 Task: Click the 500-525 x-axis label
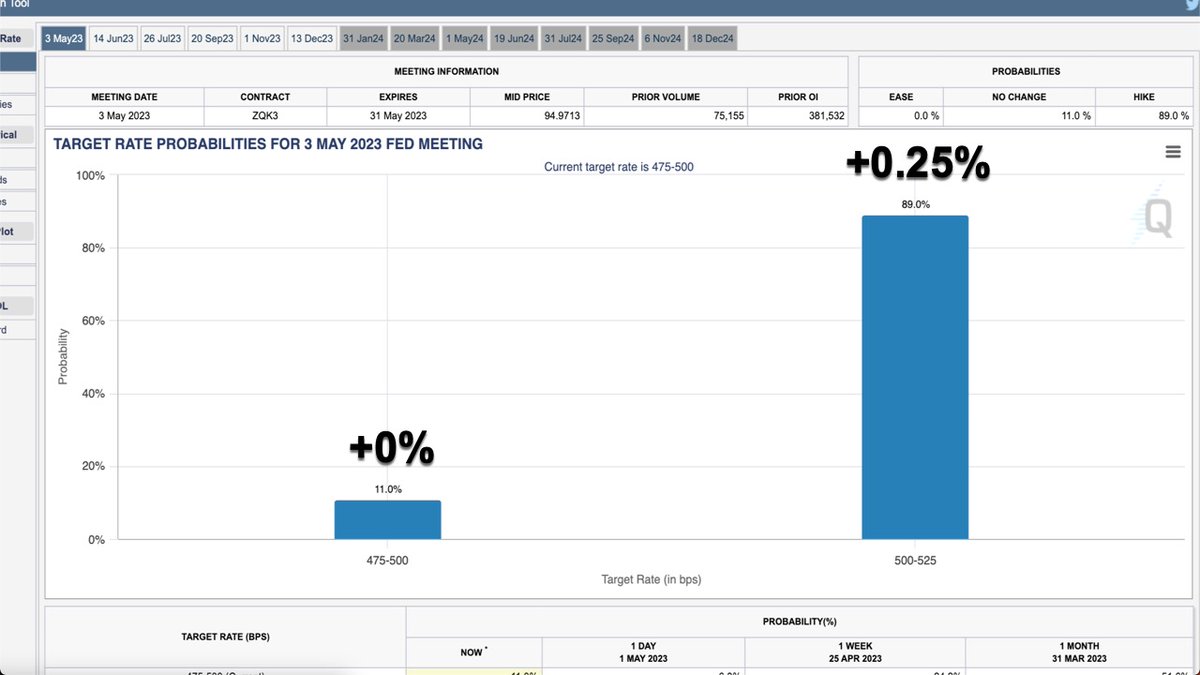point(915,560)
